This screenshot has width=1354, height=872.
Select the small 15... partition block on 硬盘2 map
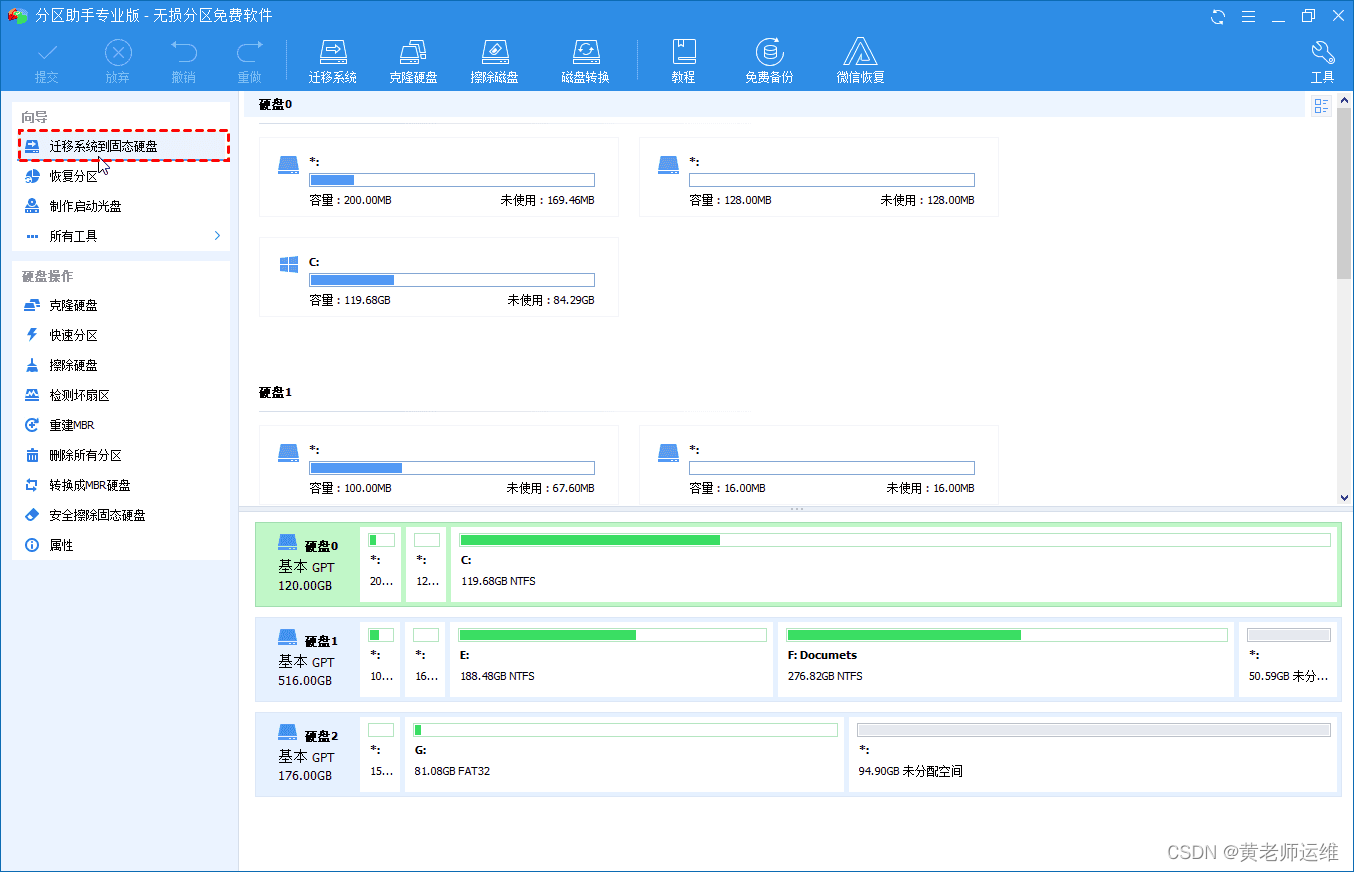point(381,755)
